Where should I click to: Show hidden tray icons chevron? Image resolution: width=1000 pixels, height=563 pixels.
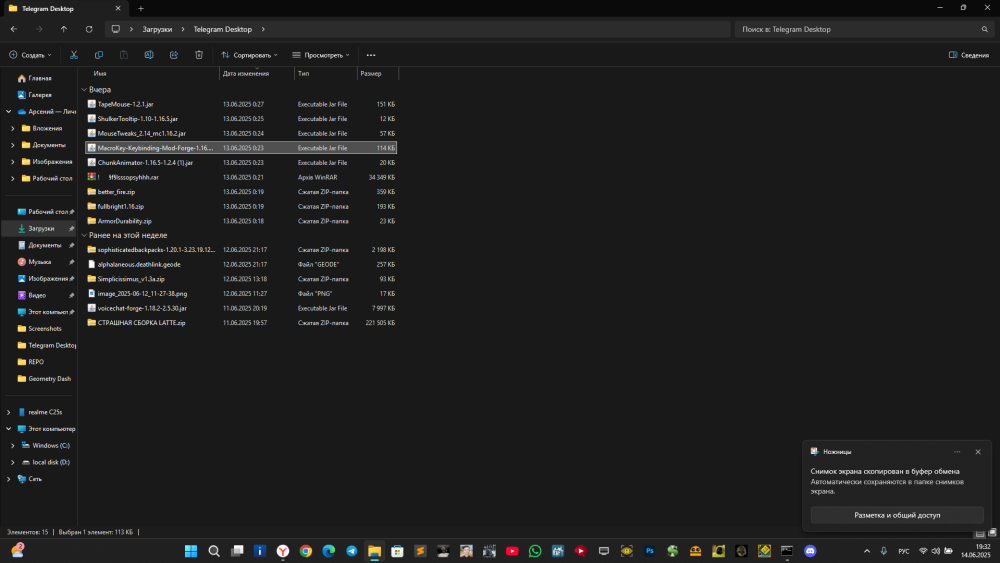[x=867, y=551]
